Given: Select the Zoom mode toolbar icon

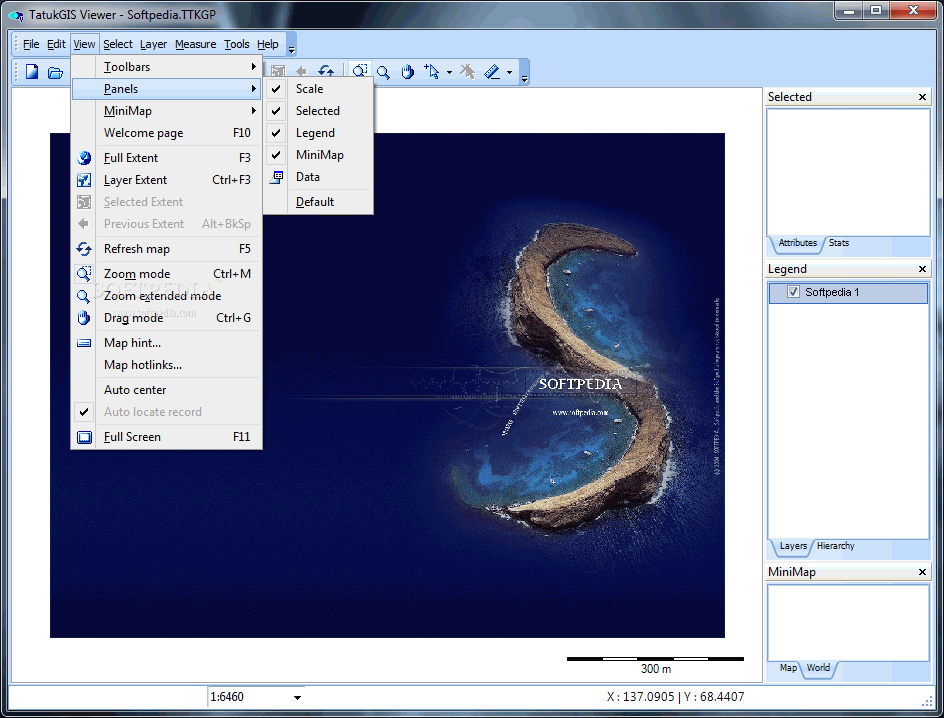Looking at the screenshot, I should click(360, 72).
